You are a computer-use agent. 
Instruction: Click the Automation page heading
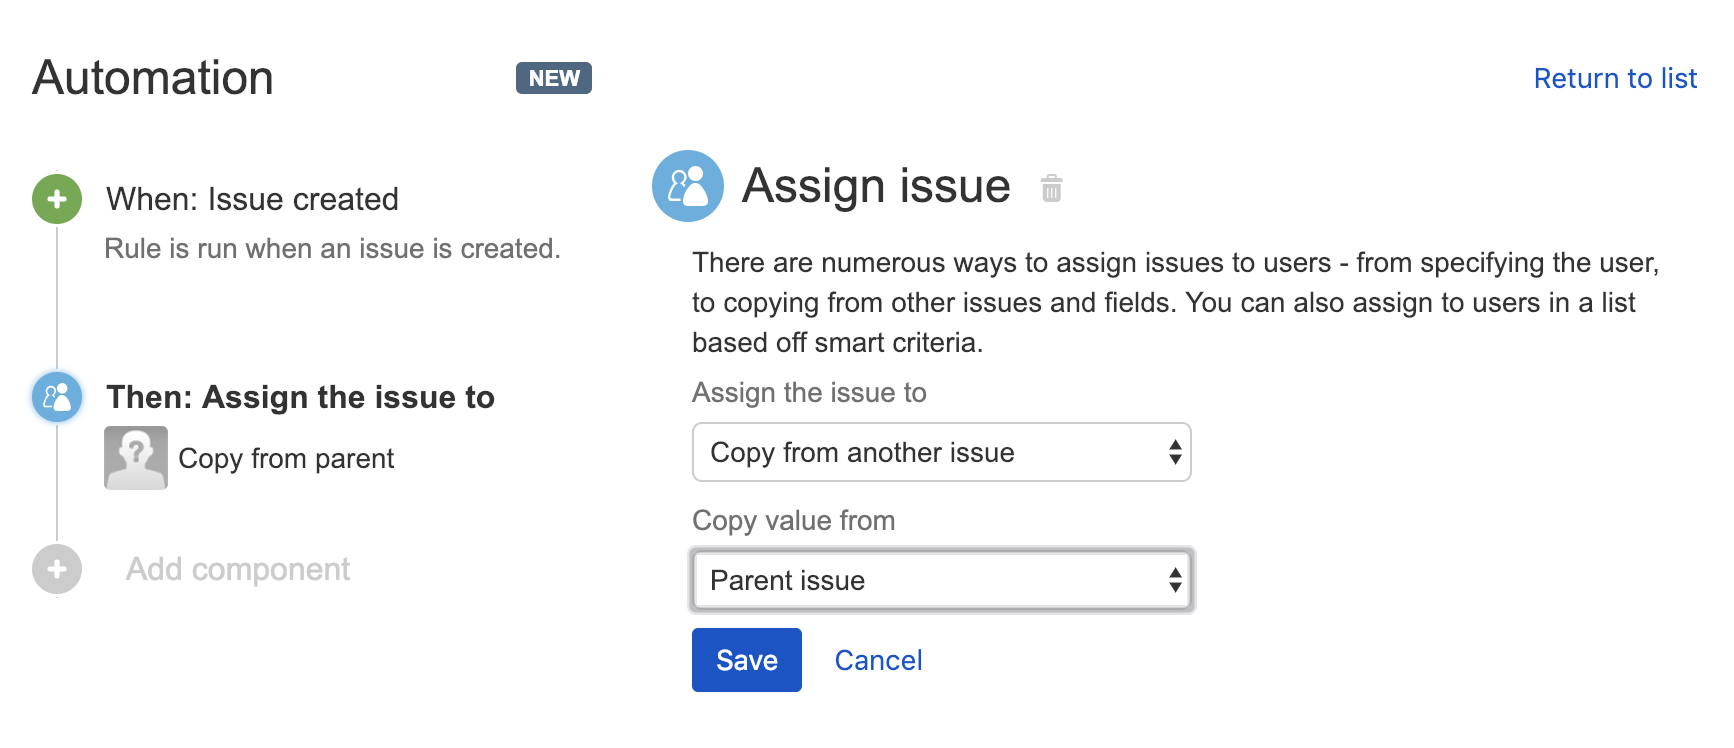click(x=153, y=78)
